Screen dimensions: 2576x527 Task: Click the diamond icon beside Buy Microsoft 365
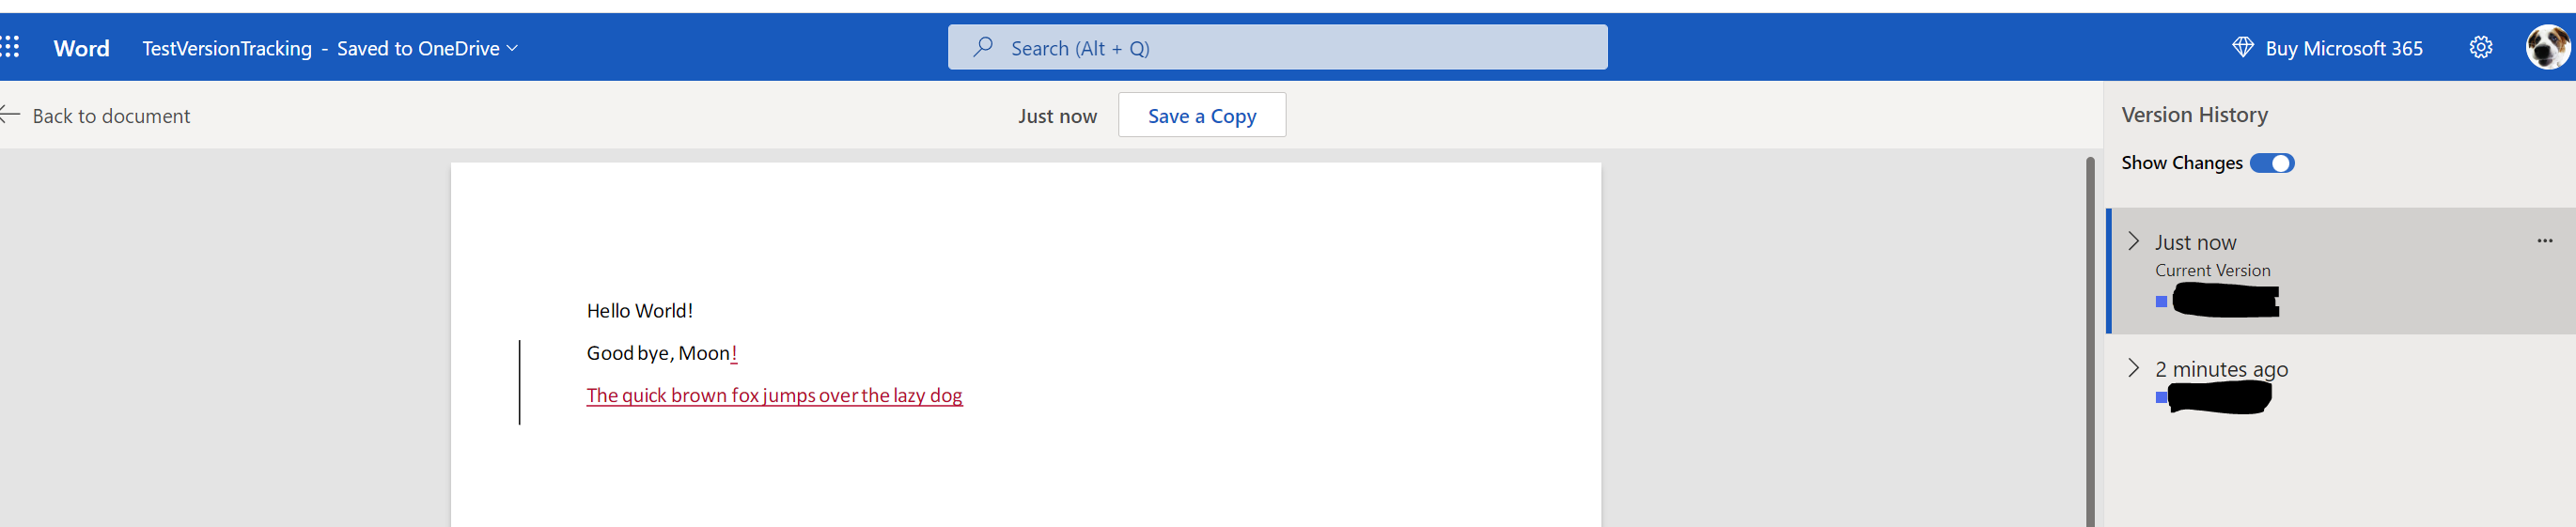pyautogui.click(x=2242, y=47)
